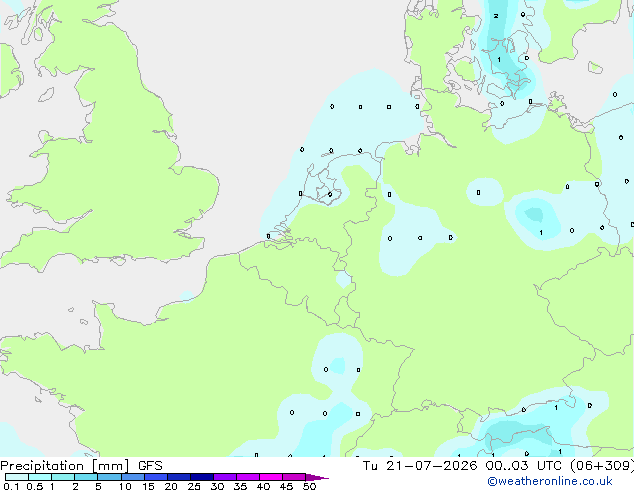634x490 pixels.
Task: Click the 1–2 mm legend color swatch
Action: coord(63,477)
